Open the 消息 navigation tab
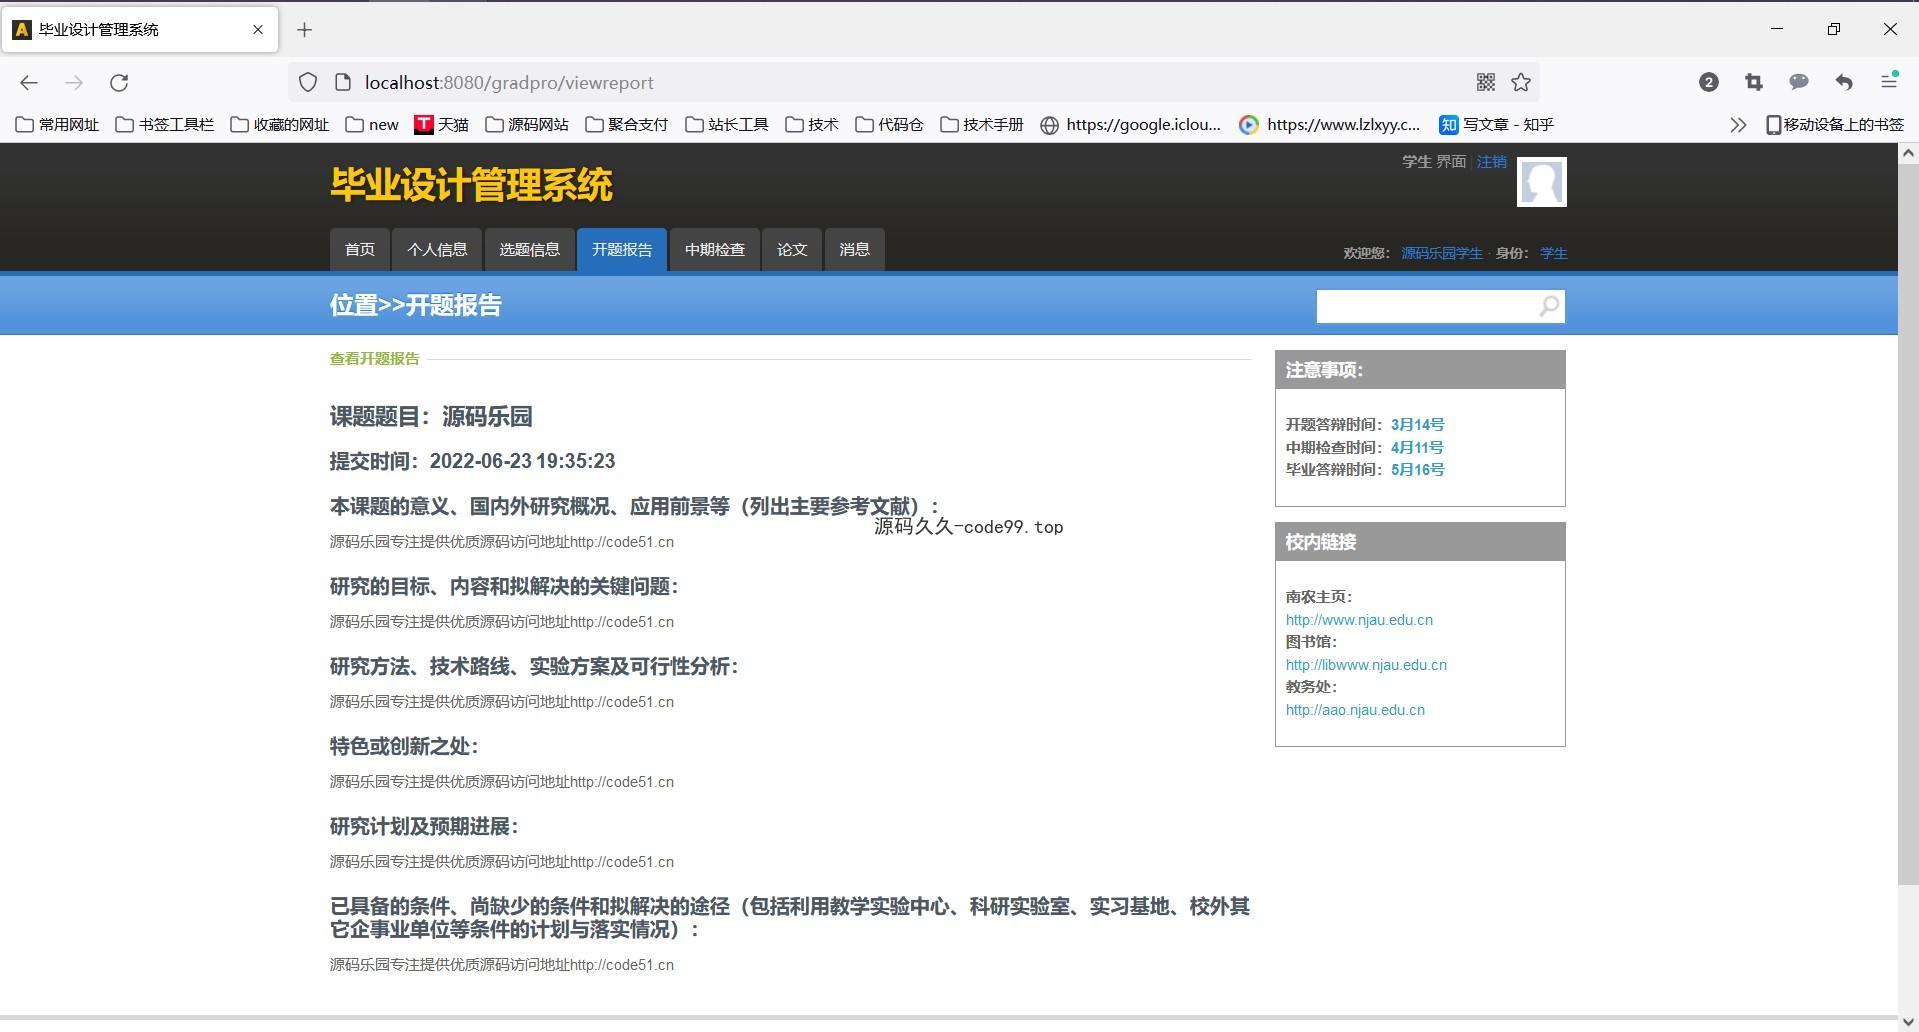 (x=854, y=250)
